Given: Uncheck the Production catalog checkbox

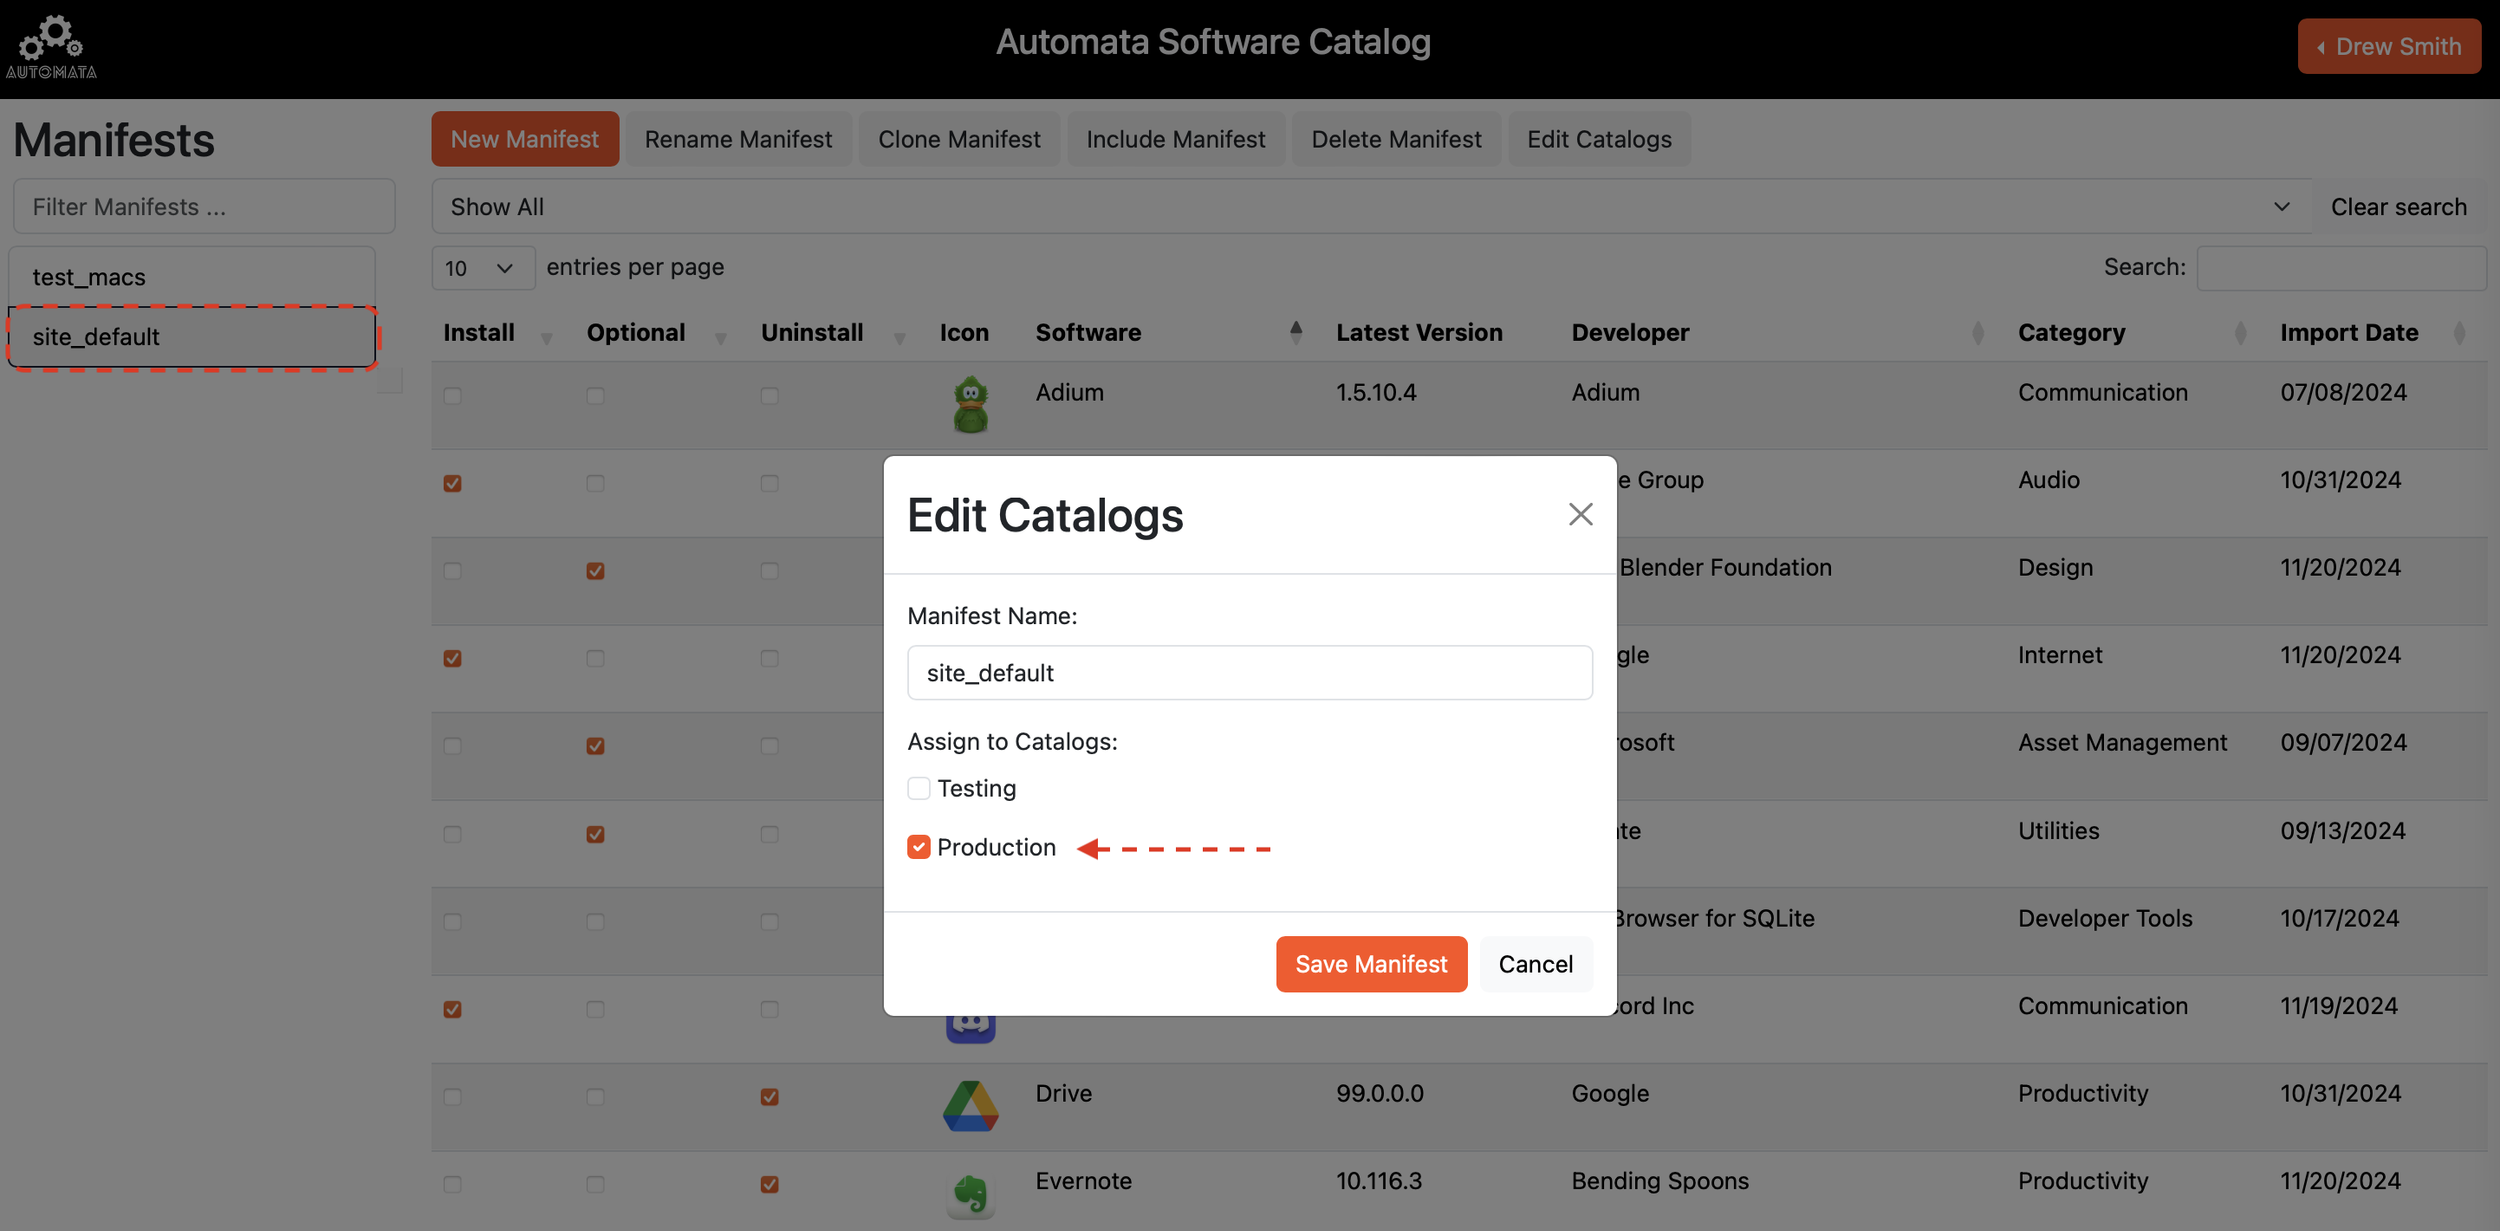Looking at the screenshot, I should tap(918, 847).
